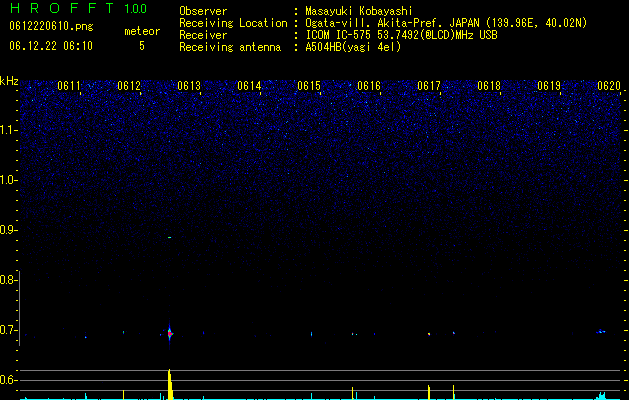The height and width of the screenshot is (400, 629).
Task: Click the 0615 time marker
Action: point(308,86)
